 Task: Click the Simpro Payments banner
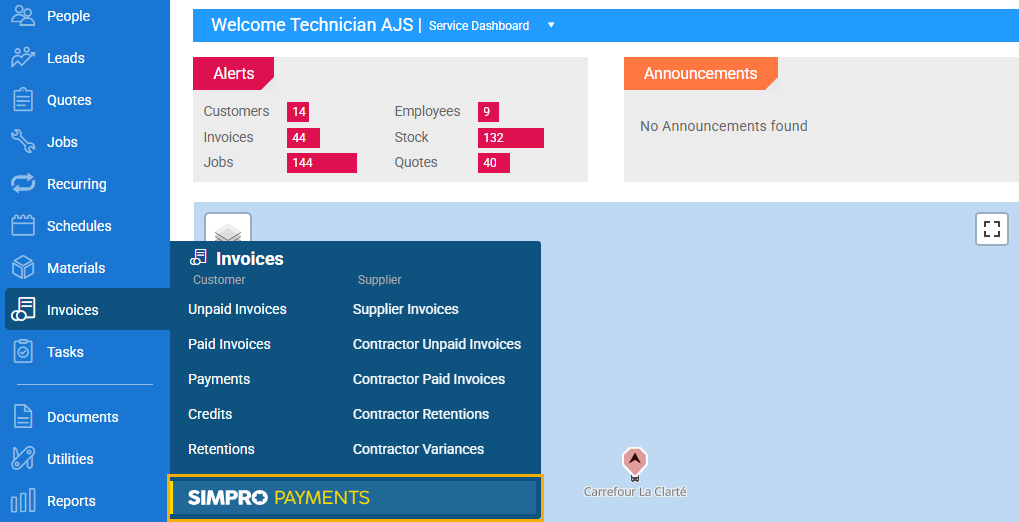coord(355,498)
